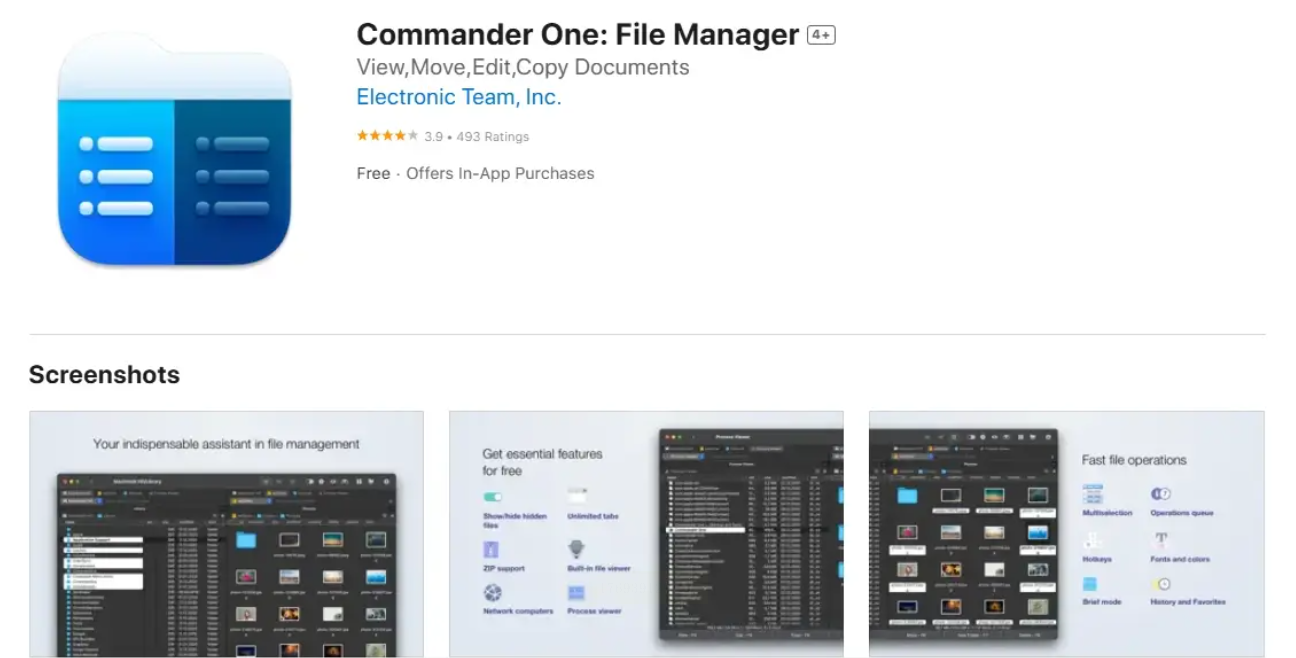Click the Brief mode icon
Viewport: 1296px width, 658px height.
[x=1090, y=584]
